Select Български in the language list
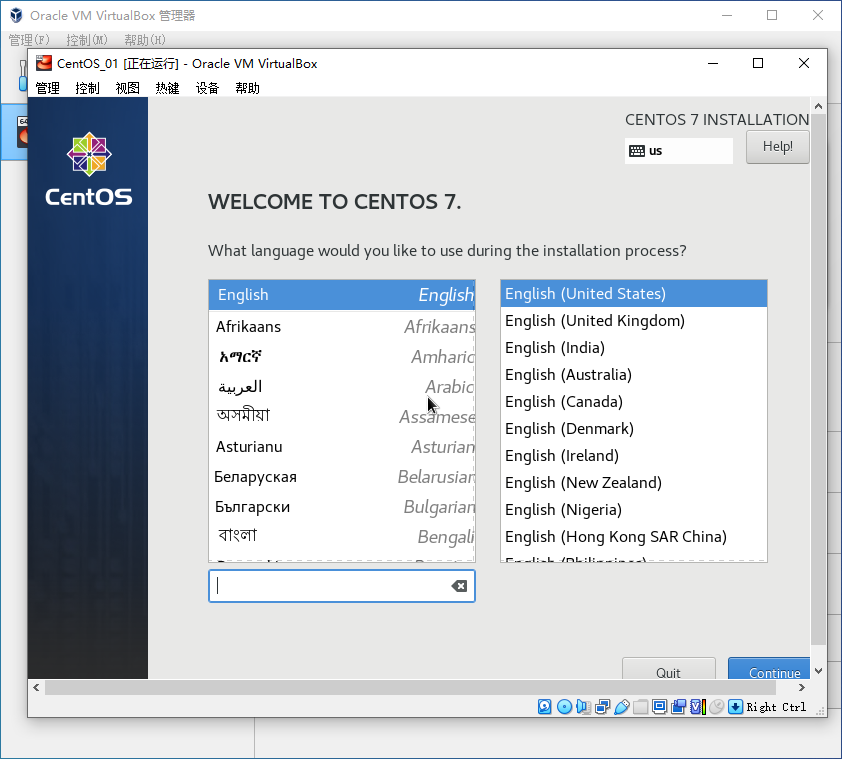Screen dimensions: 842x759 [342, 507]
